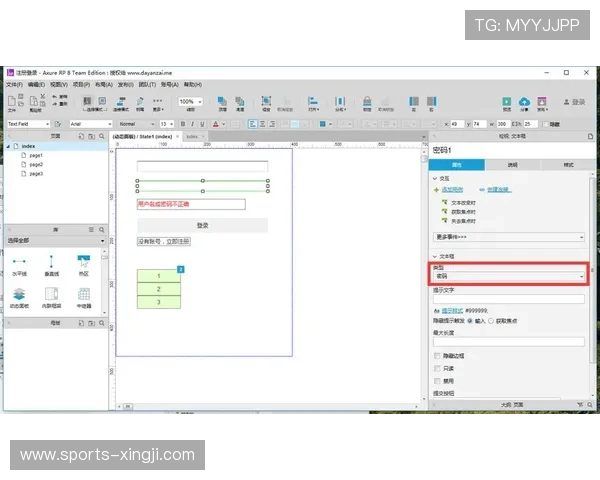Viewport: 600px width, 480px height.
Task: Click the Share cloud icon
Action: [524, 101]
